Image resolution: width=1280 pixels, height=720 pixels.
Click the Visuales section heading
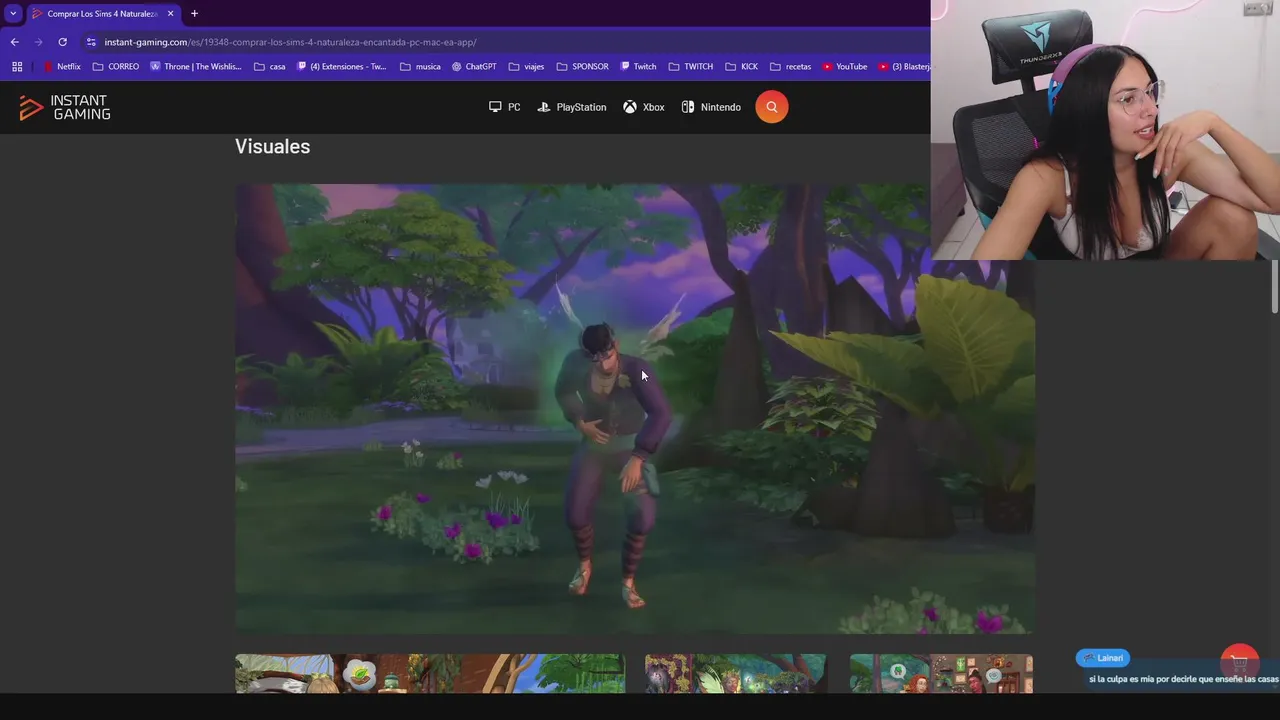[x=272, y=146]
